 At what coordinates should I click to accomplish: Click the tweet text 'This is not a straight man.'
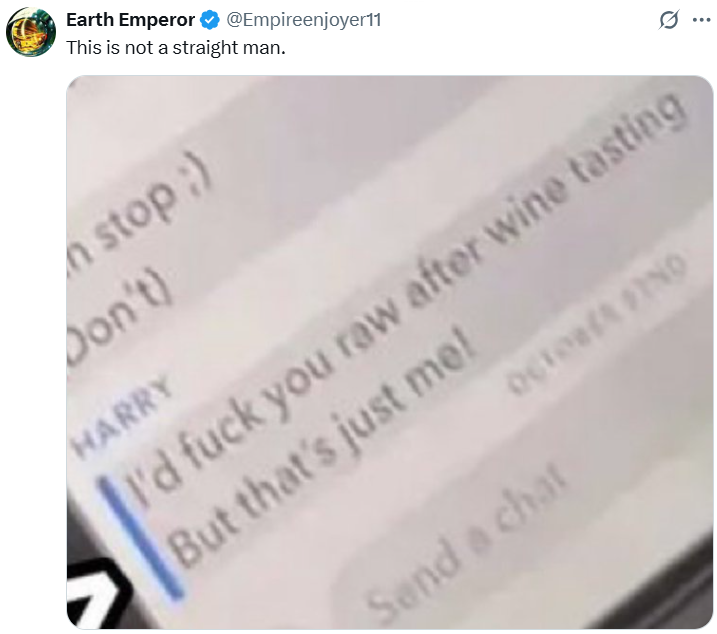click(176, 48)
